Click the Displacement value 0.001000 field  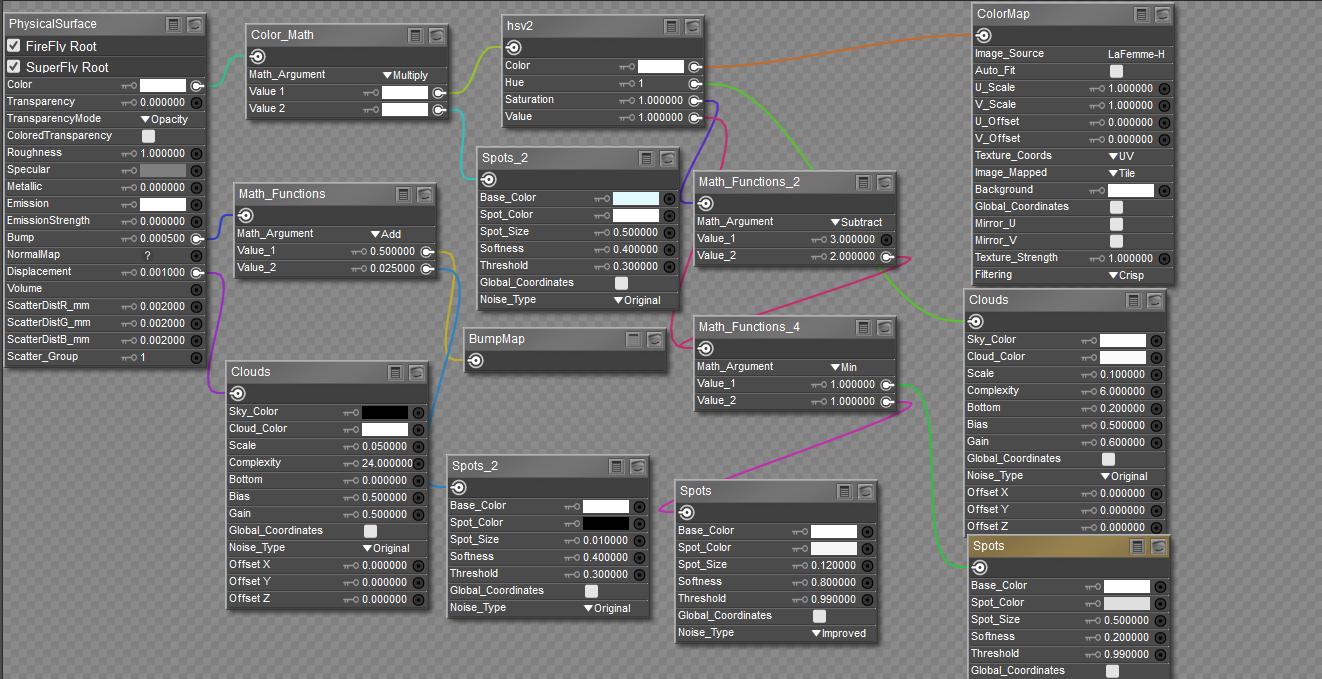click(162, 272)
